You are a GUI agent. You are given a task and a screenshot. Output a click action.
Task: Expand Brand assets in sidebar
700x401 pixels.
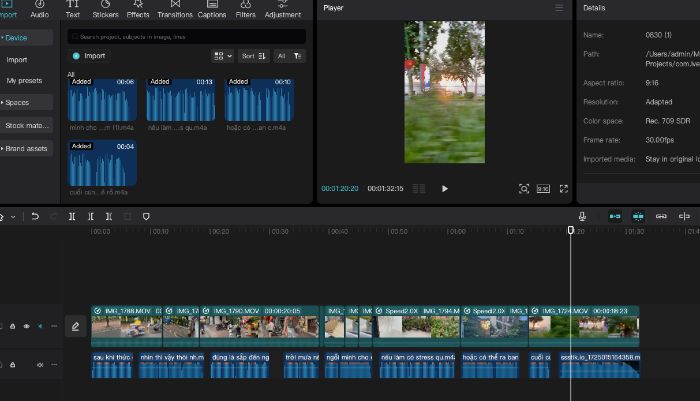(26, 148)
